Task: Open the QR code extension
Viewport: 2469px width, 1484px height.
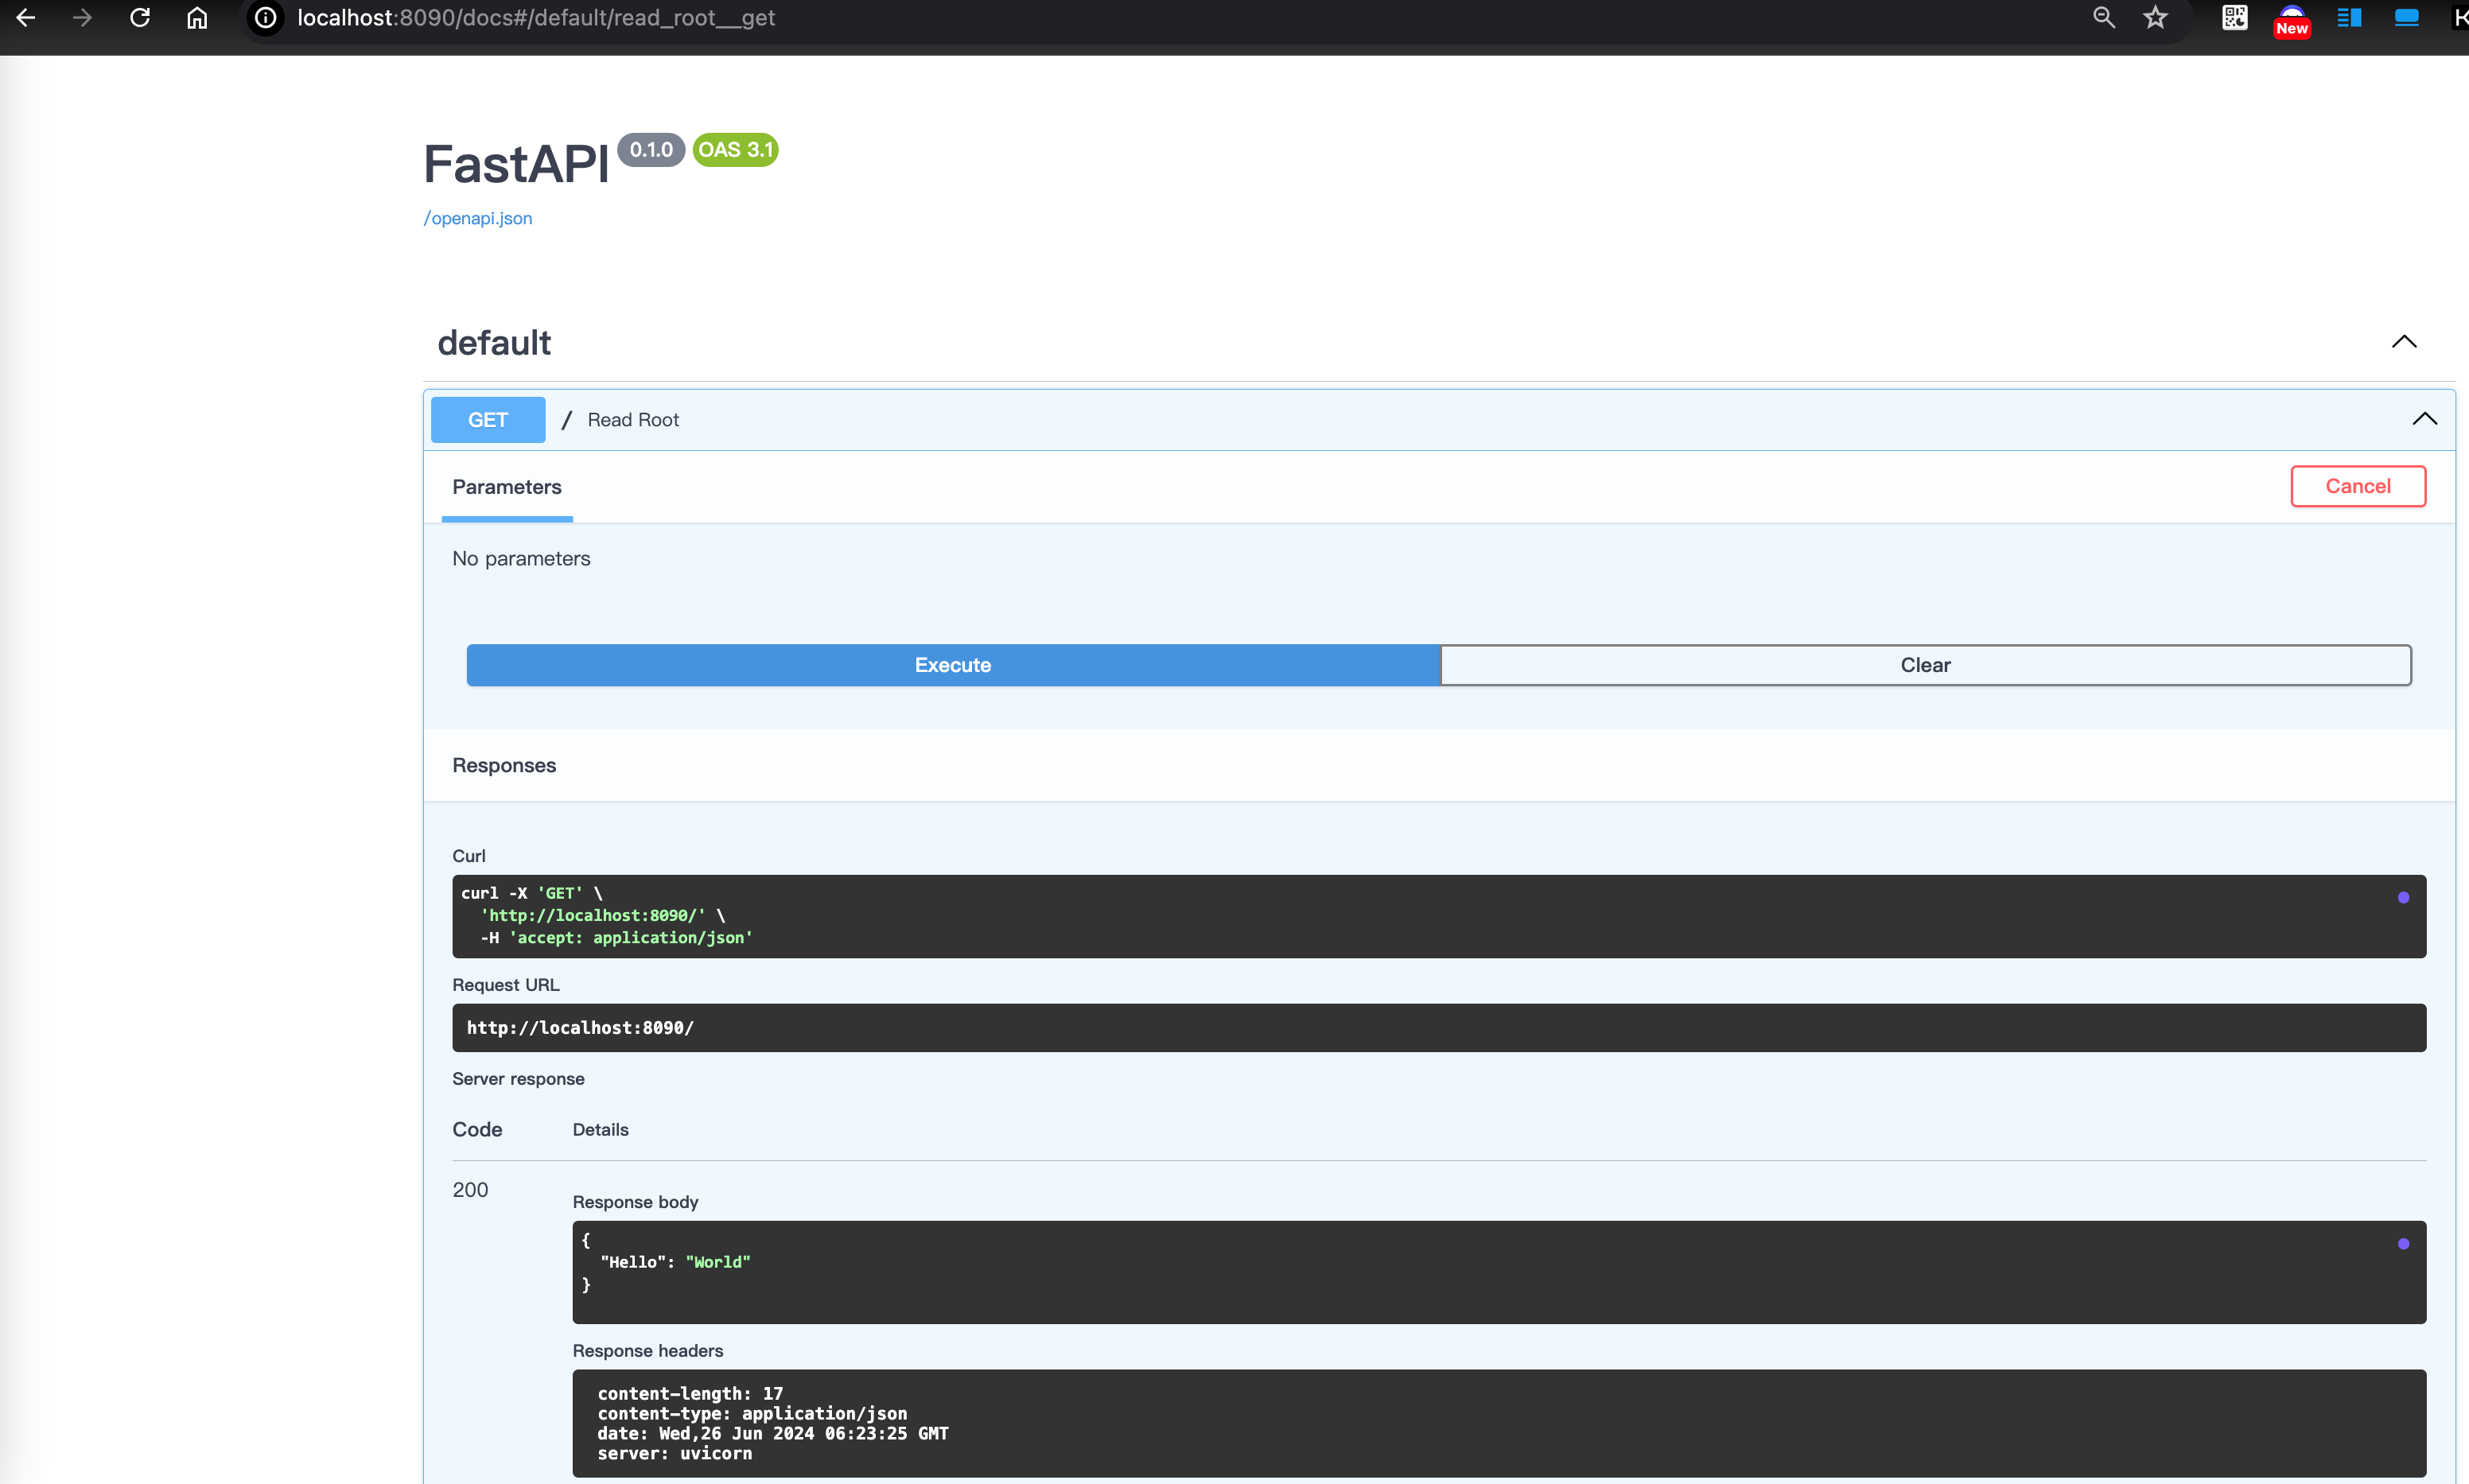Action: [2234, 18]
